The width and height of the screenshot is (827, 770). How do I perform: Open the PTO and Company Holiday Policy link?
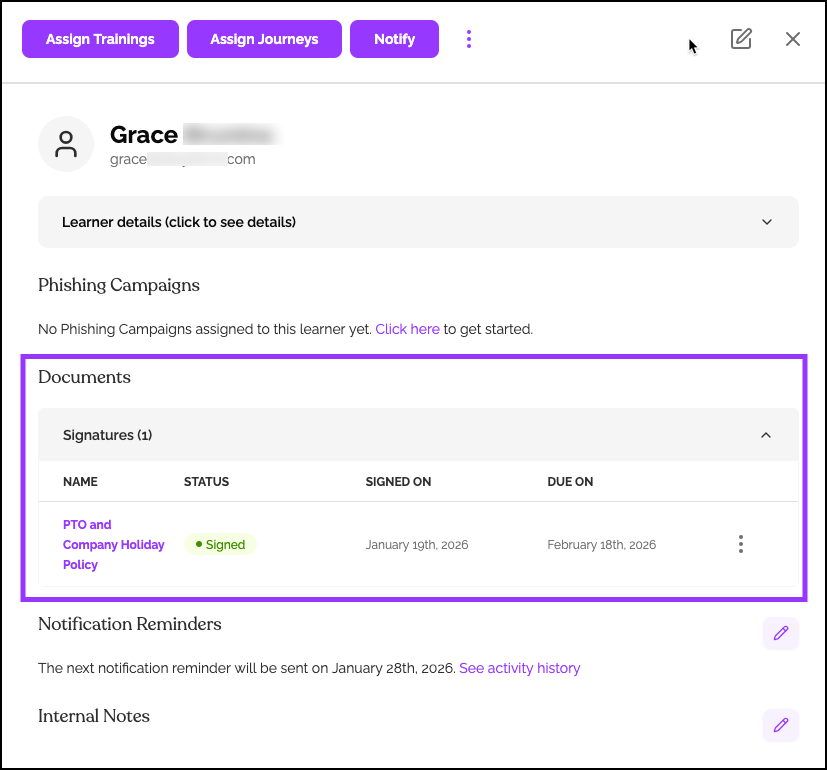click(x=113, y=544)
